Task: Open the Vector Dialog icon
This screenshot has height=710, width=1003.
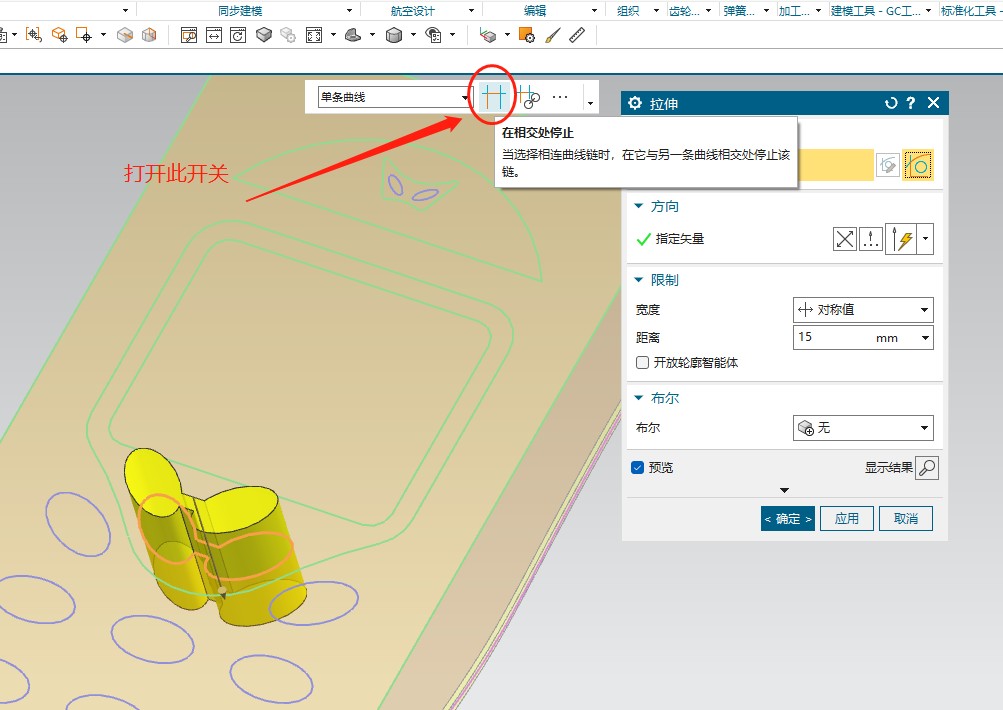Action: [x=871, y=239]
